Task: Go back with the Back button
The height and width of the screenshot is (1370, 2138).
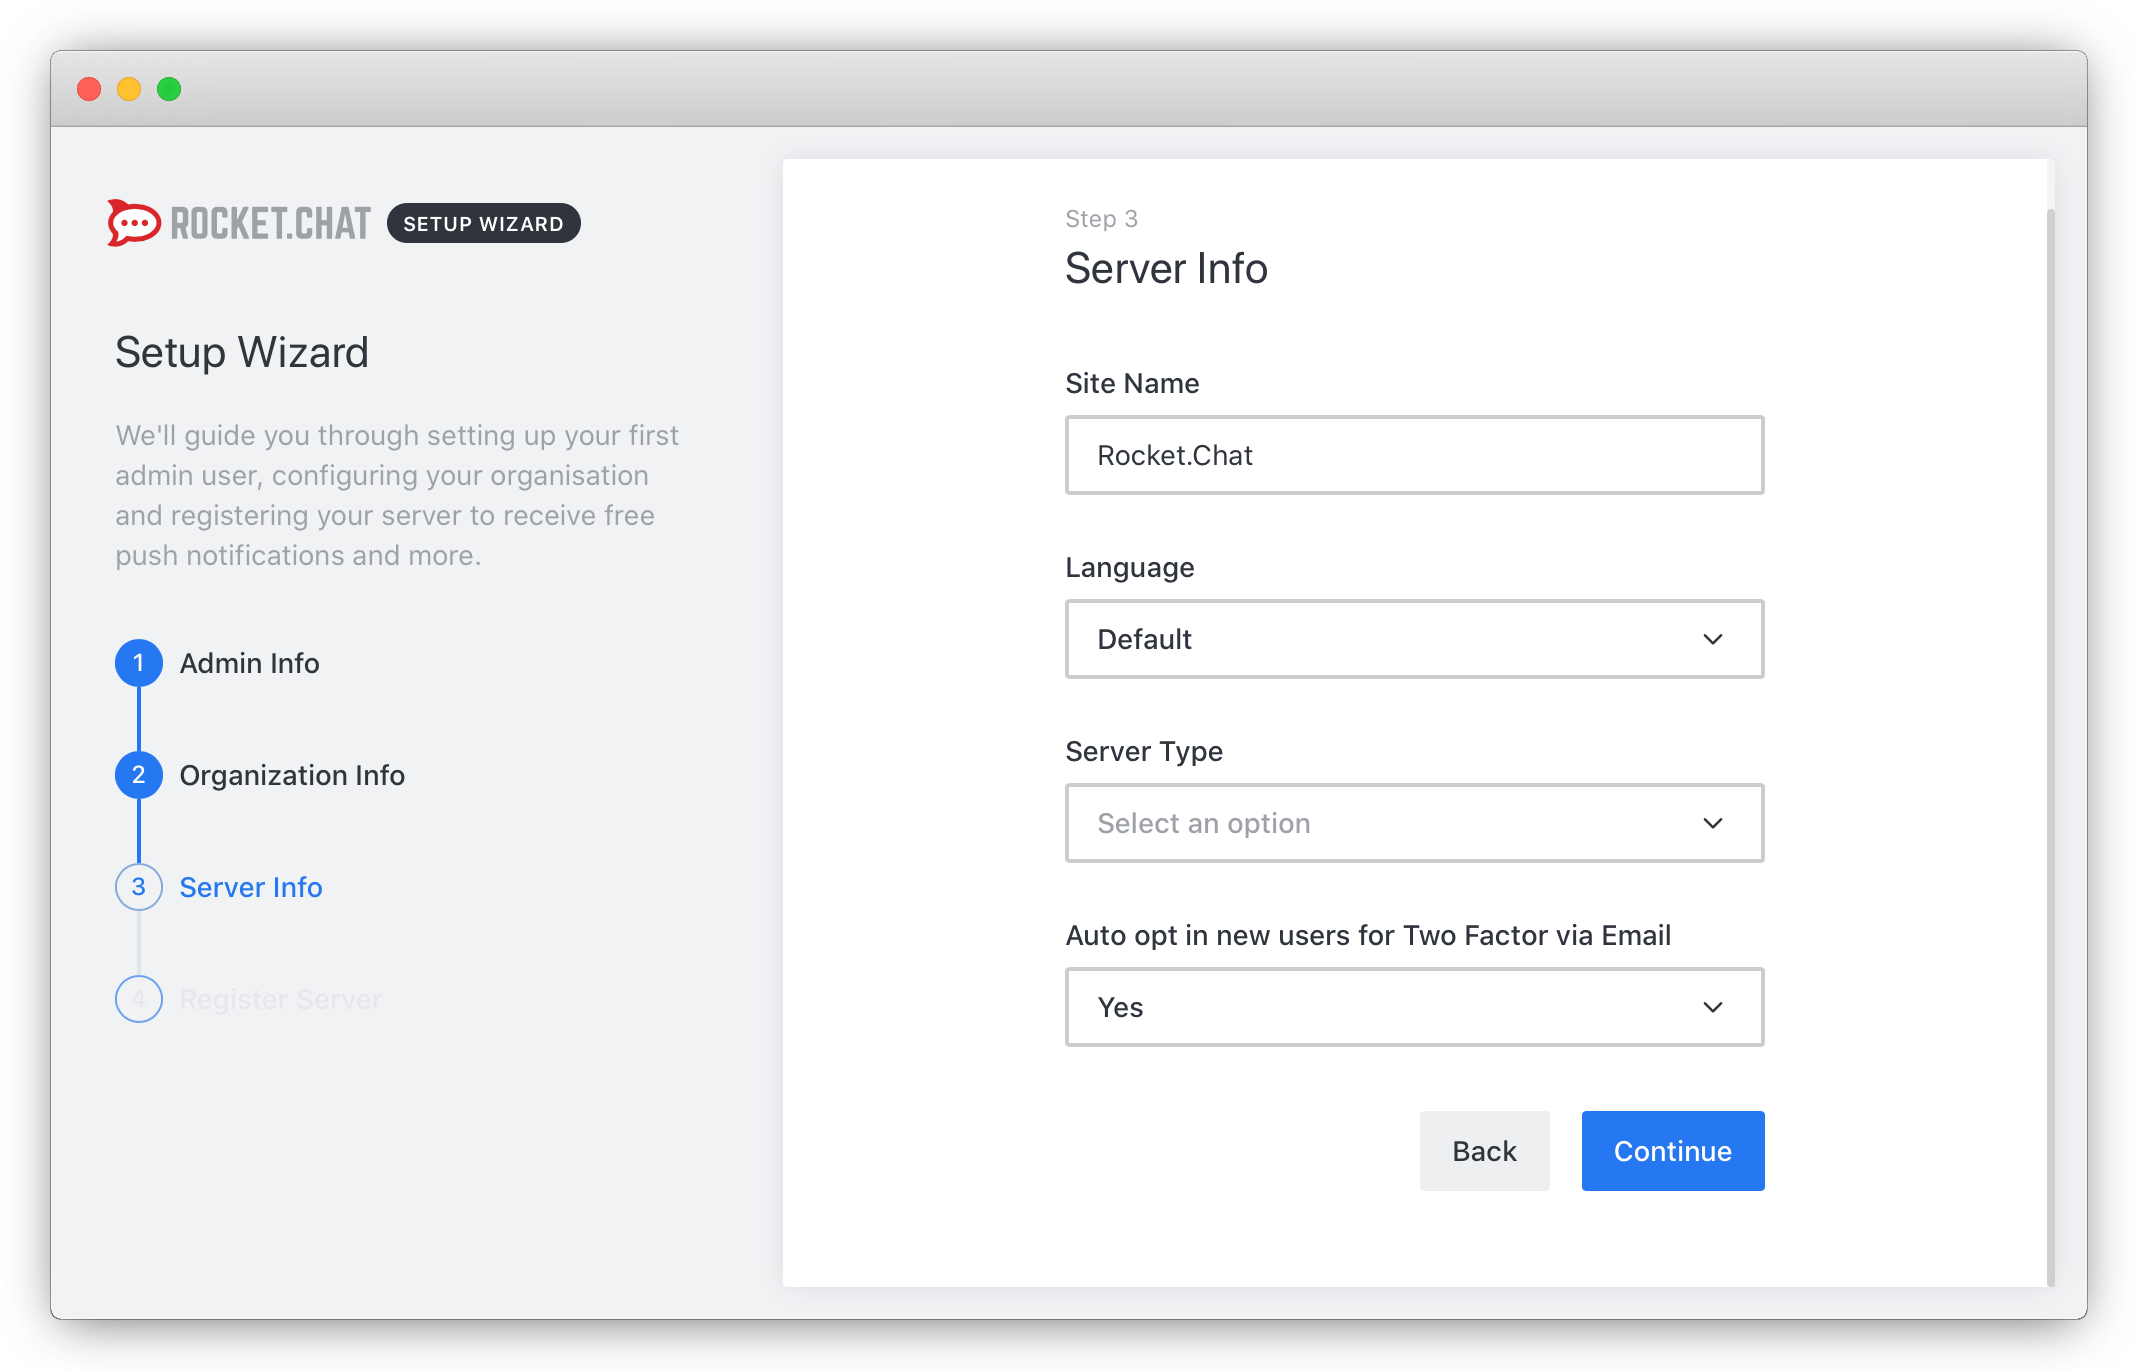Action: pos(1484,1151)
